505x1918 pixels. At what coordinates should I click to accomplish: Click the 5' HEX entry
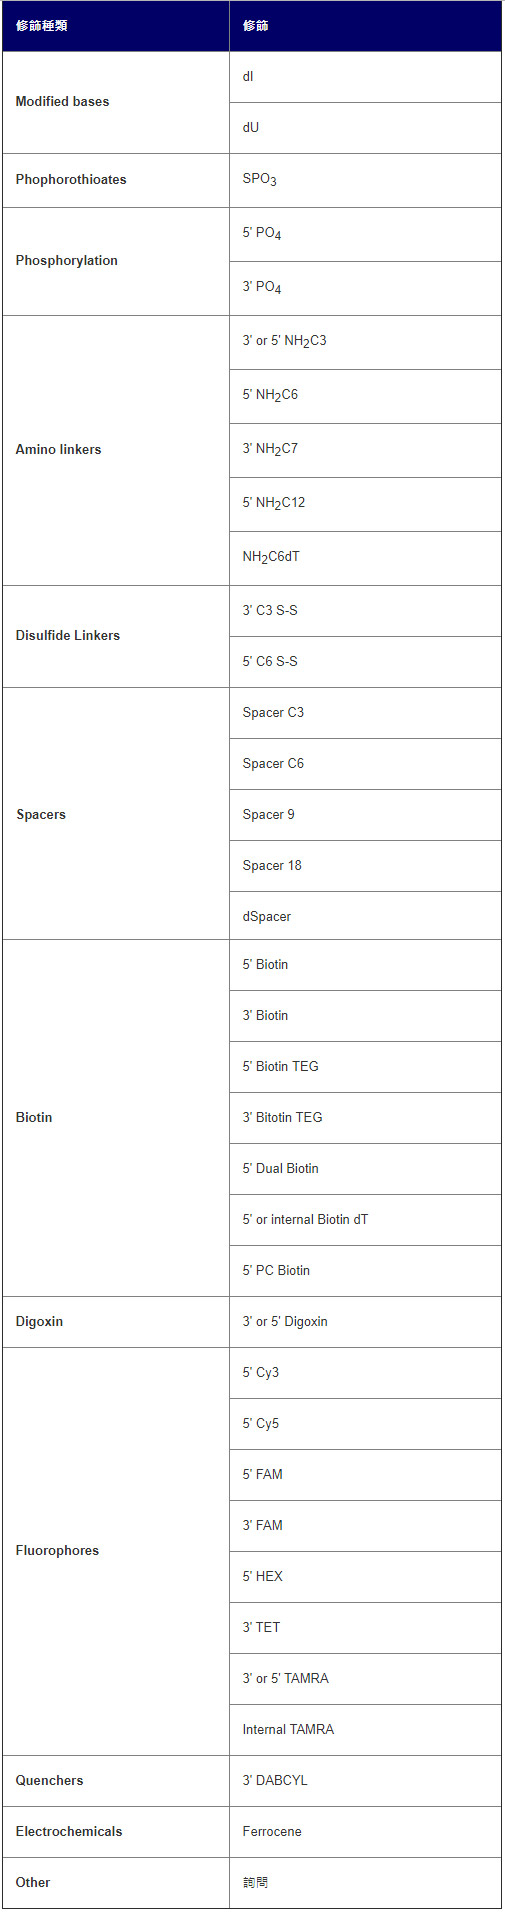click(365, 1577)
